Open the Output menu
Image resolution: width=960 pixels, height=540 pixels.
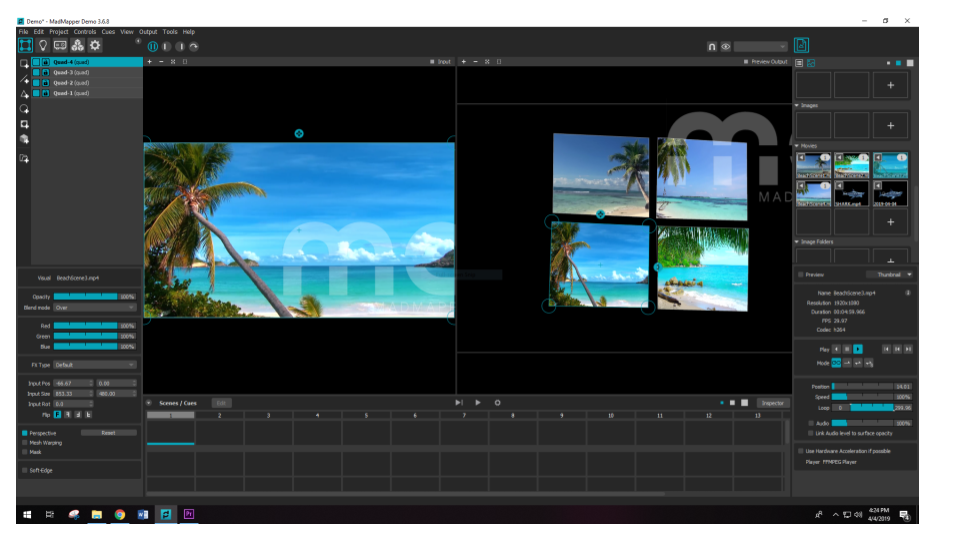[148, 32]
